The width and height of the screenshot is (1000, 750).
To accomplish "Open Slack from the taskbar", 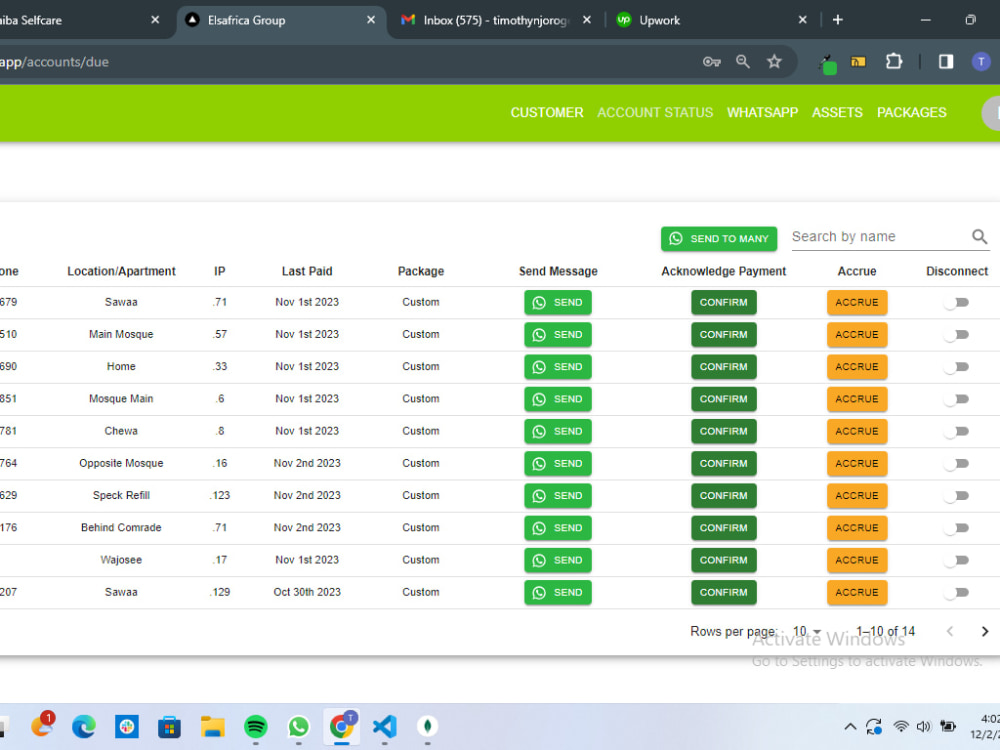I will click(126, 726).
